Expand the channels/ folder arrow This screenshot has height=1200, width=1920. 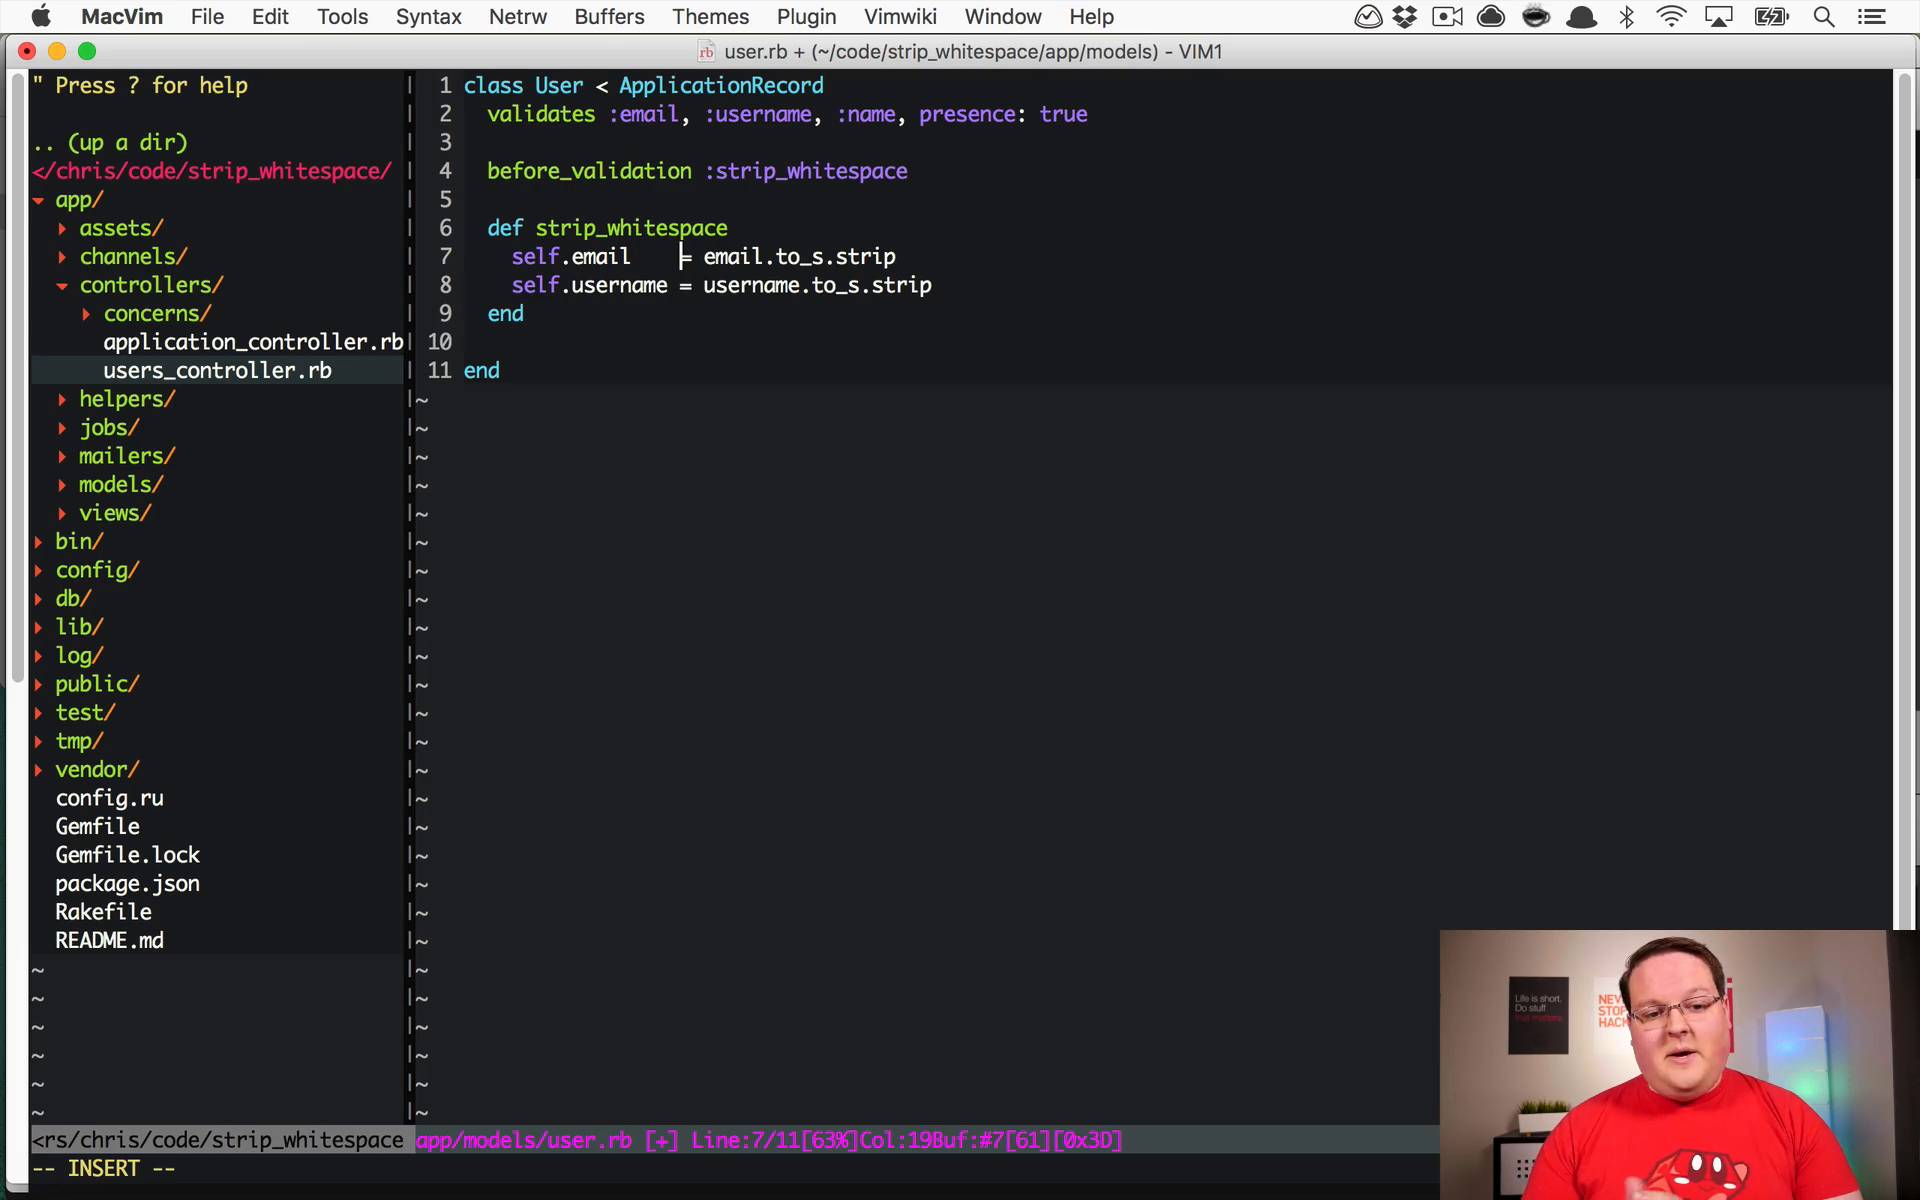62,257
